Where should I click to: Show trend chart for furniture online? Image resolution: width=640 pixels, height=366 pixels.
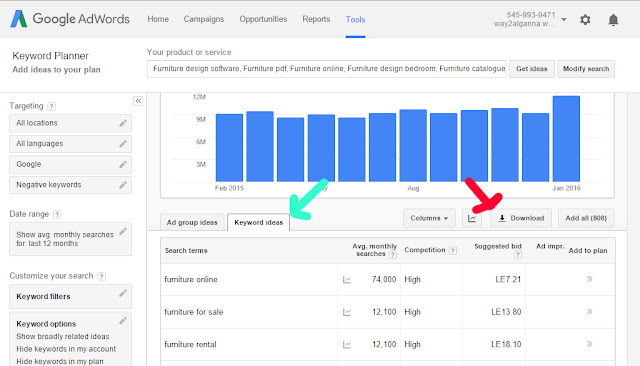click(347, 280)
